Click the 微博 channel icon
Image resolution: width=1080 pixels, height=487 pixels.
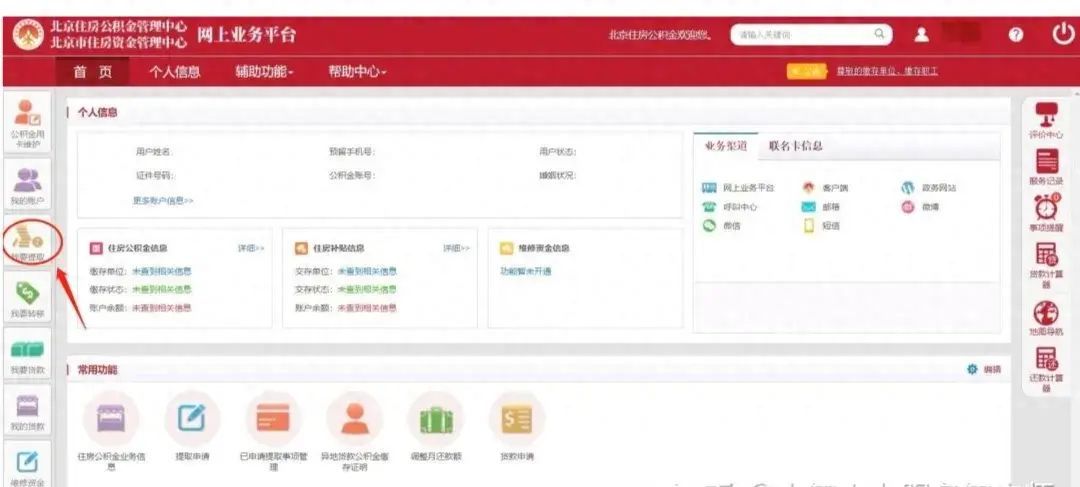pos(908,207)
